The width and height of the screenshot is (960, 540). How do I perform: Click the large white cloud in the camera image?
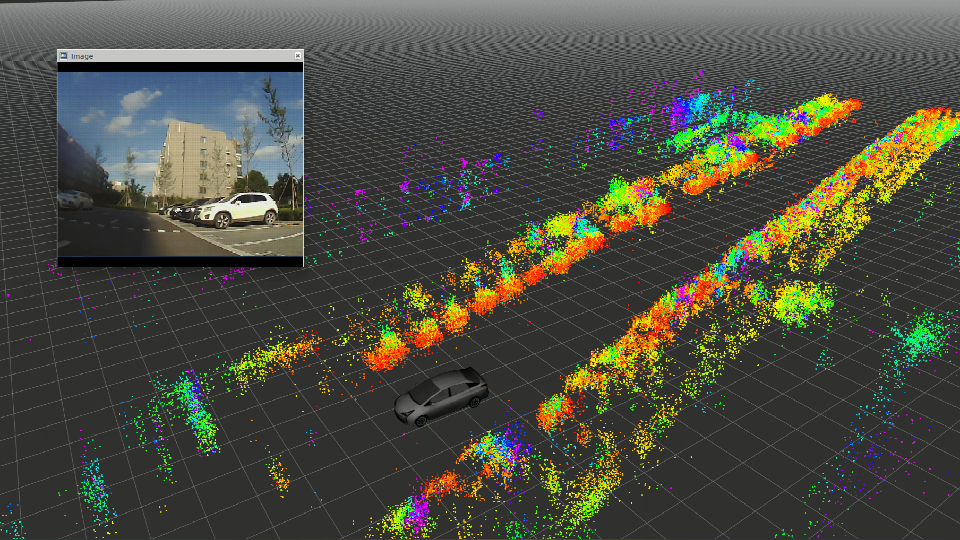tap(138, 101)
